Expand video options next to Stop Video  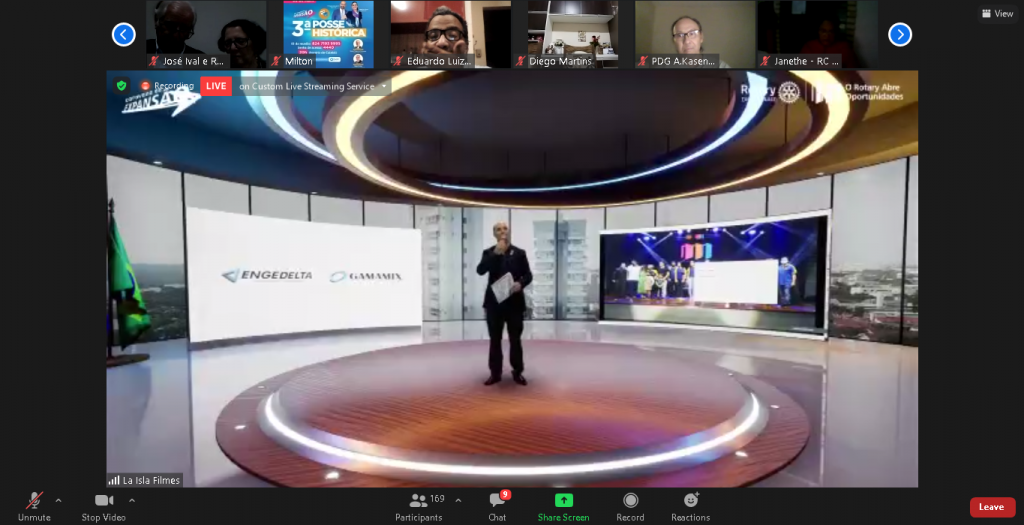pos(132,500)
